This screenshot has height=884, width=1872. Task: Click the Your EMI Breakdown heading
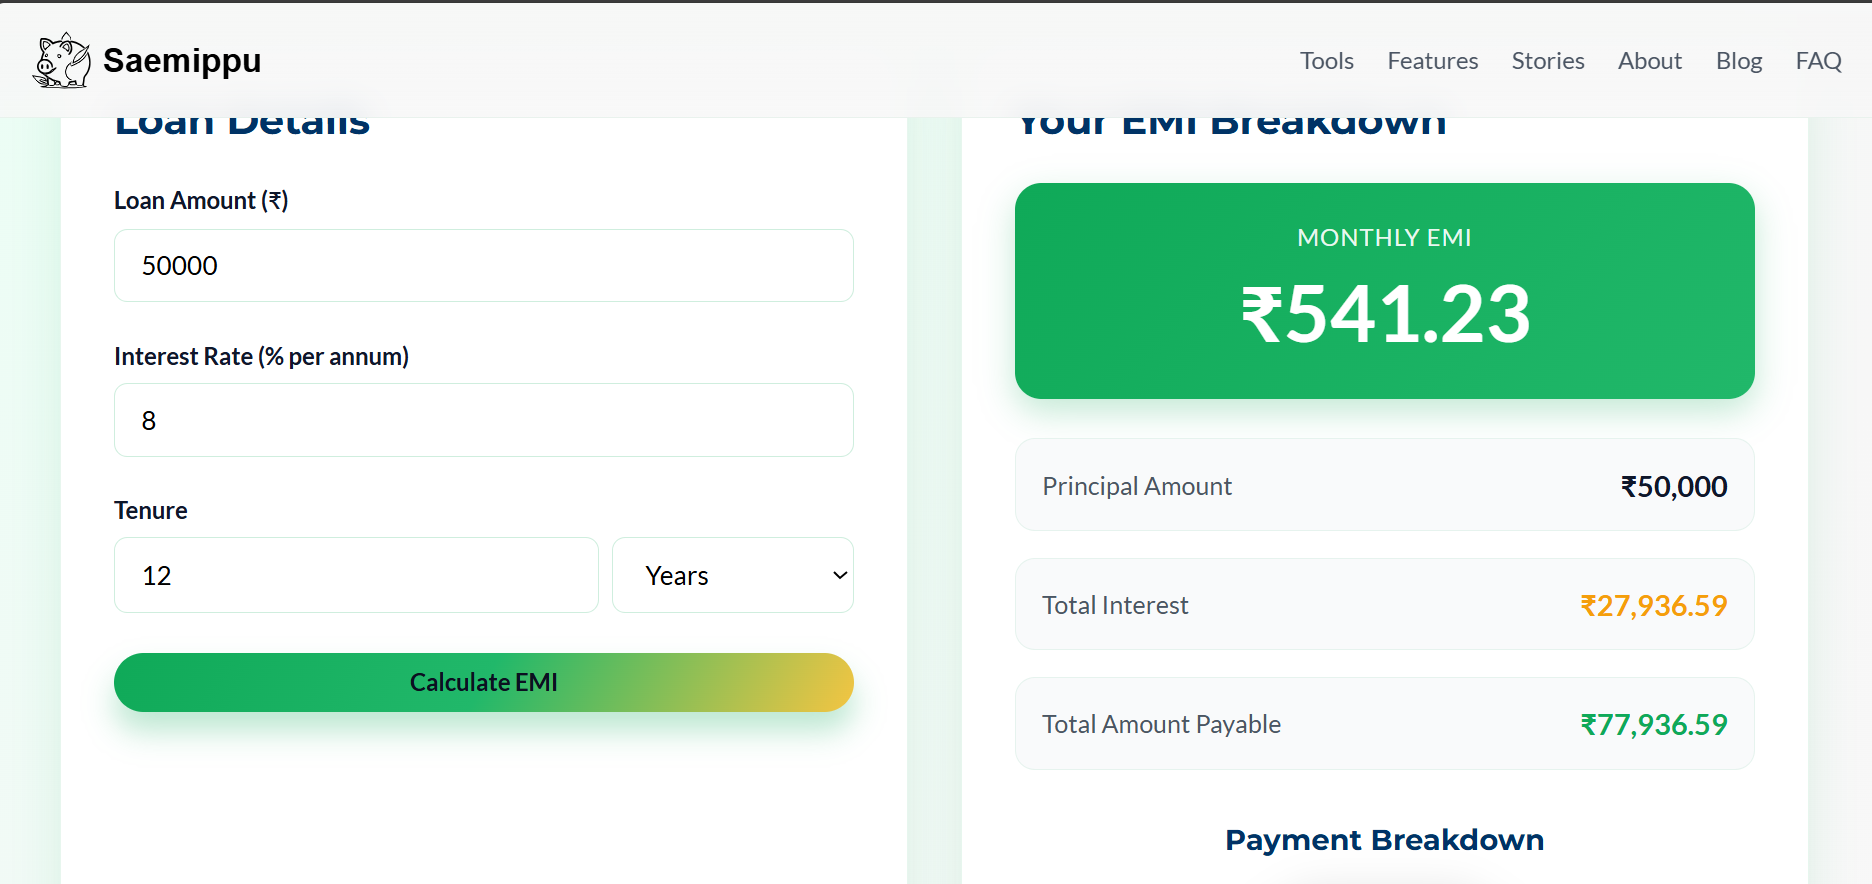click(1231, 120)
